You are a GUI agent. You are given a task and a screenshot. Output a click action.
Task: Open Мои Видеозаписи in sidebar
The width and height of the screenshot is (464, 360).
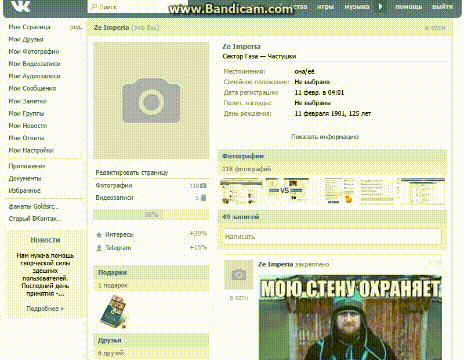[34, 64]
